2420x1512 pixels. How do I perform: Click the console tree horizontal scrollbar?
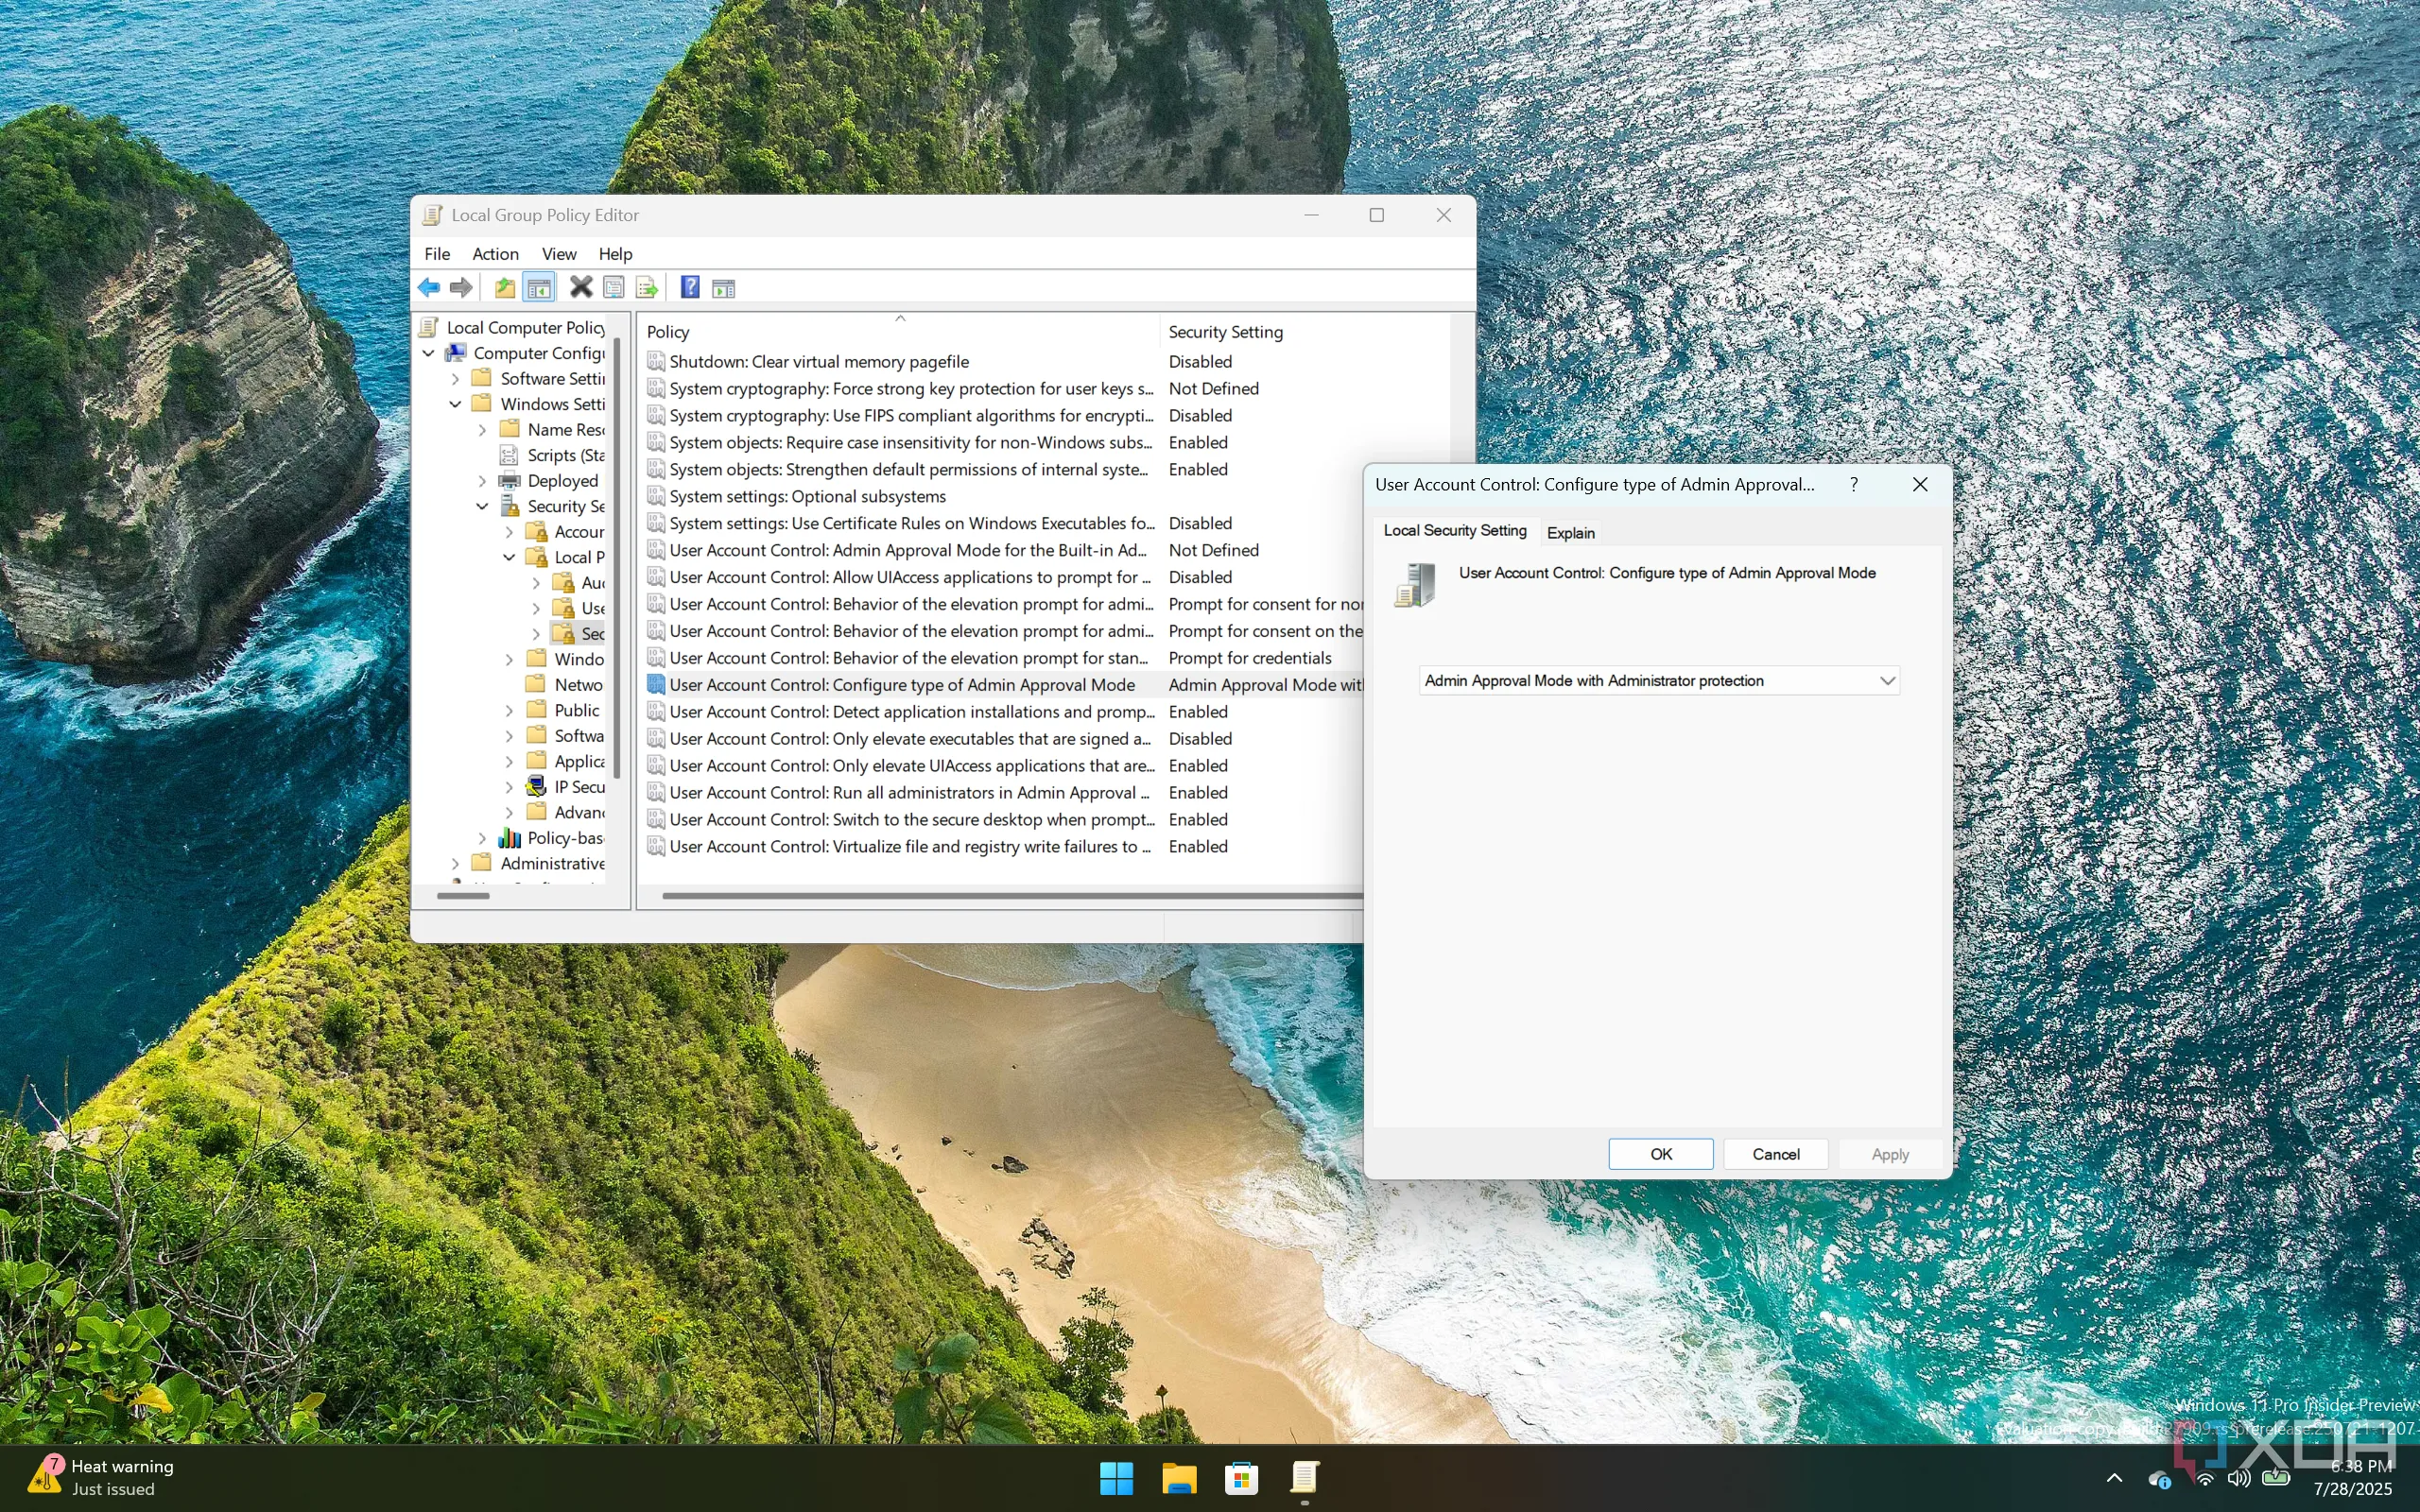(463, 896)
